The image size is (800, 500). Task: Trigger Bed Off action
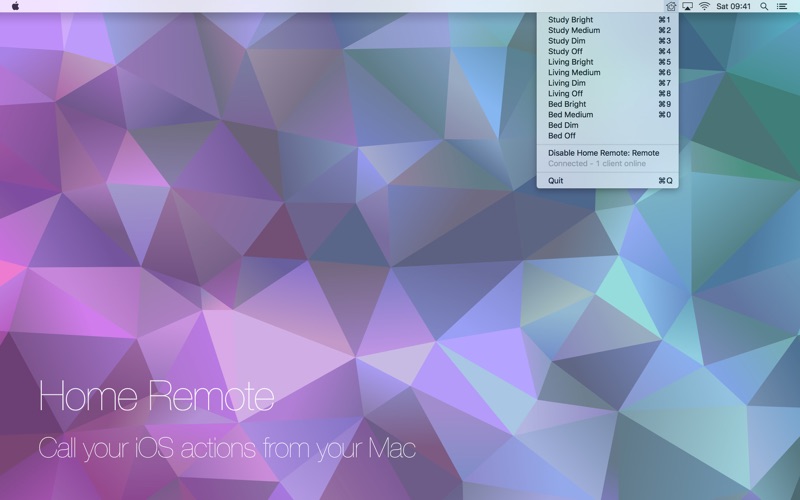tap(608, 136)
